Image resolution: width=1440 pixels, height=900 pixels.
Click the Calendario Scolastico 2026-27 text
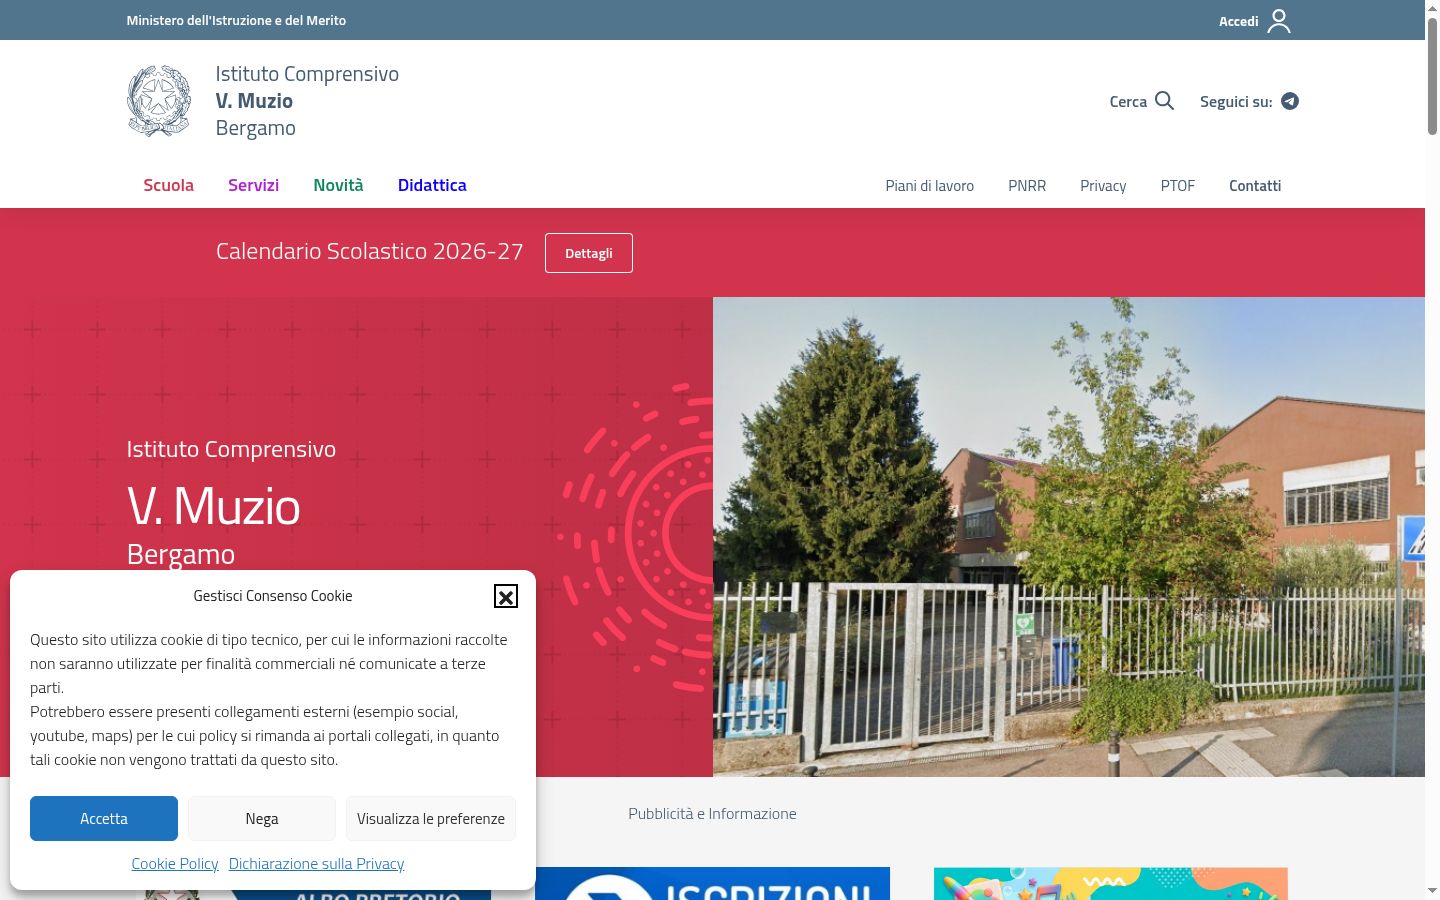(x=370, y=251)
